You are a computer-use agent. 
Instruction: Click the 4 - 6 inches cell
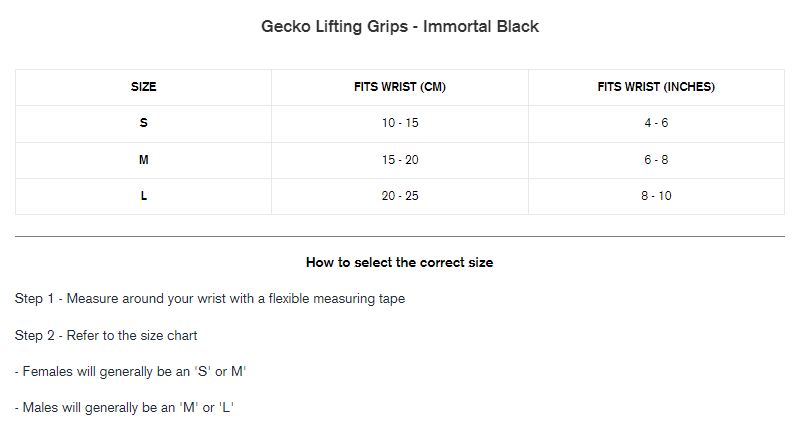click(x=656, y=123)
